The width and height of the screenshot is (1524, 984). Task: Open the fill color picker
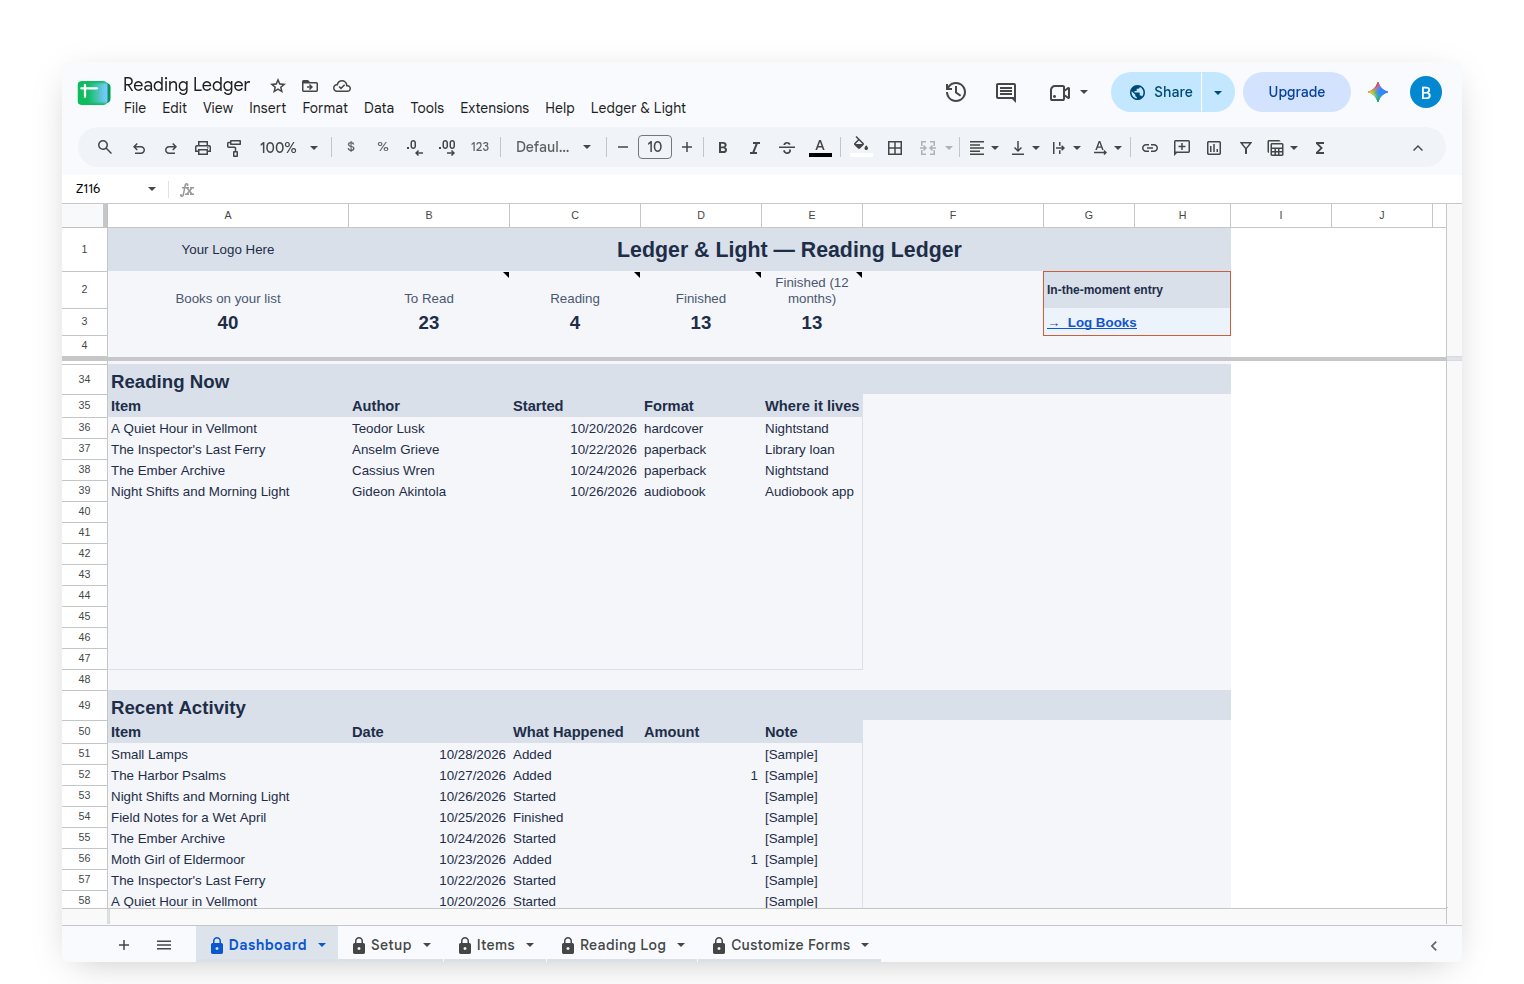[861, 147]
